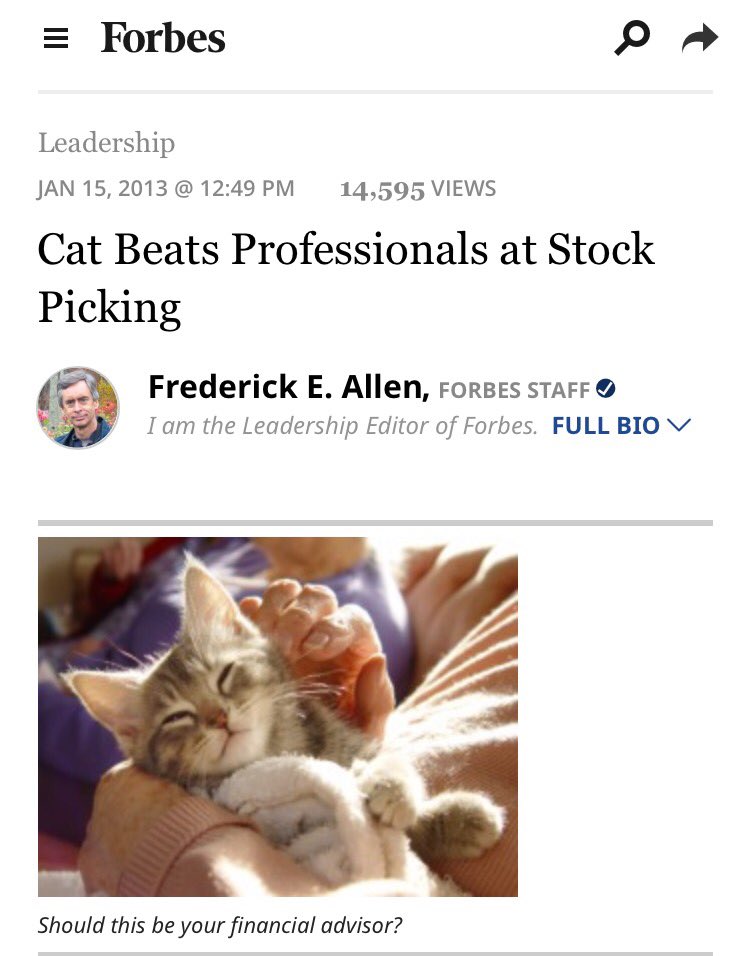Screen dimensions: 745x956
Task: Click the Forbes Staff label
Action: pyautogui.click(x=514, y=390)
